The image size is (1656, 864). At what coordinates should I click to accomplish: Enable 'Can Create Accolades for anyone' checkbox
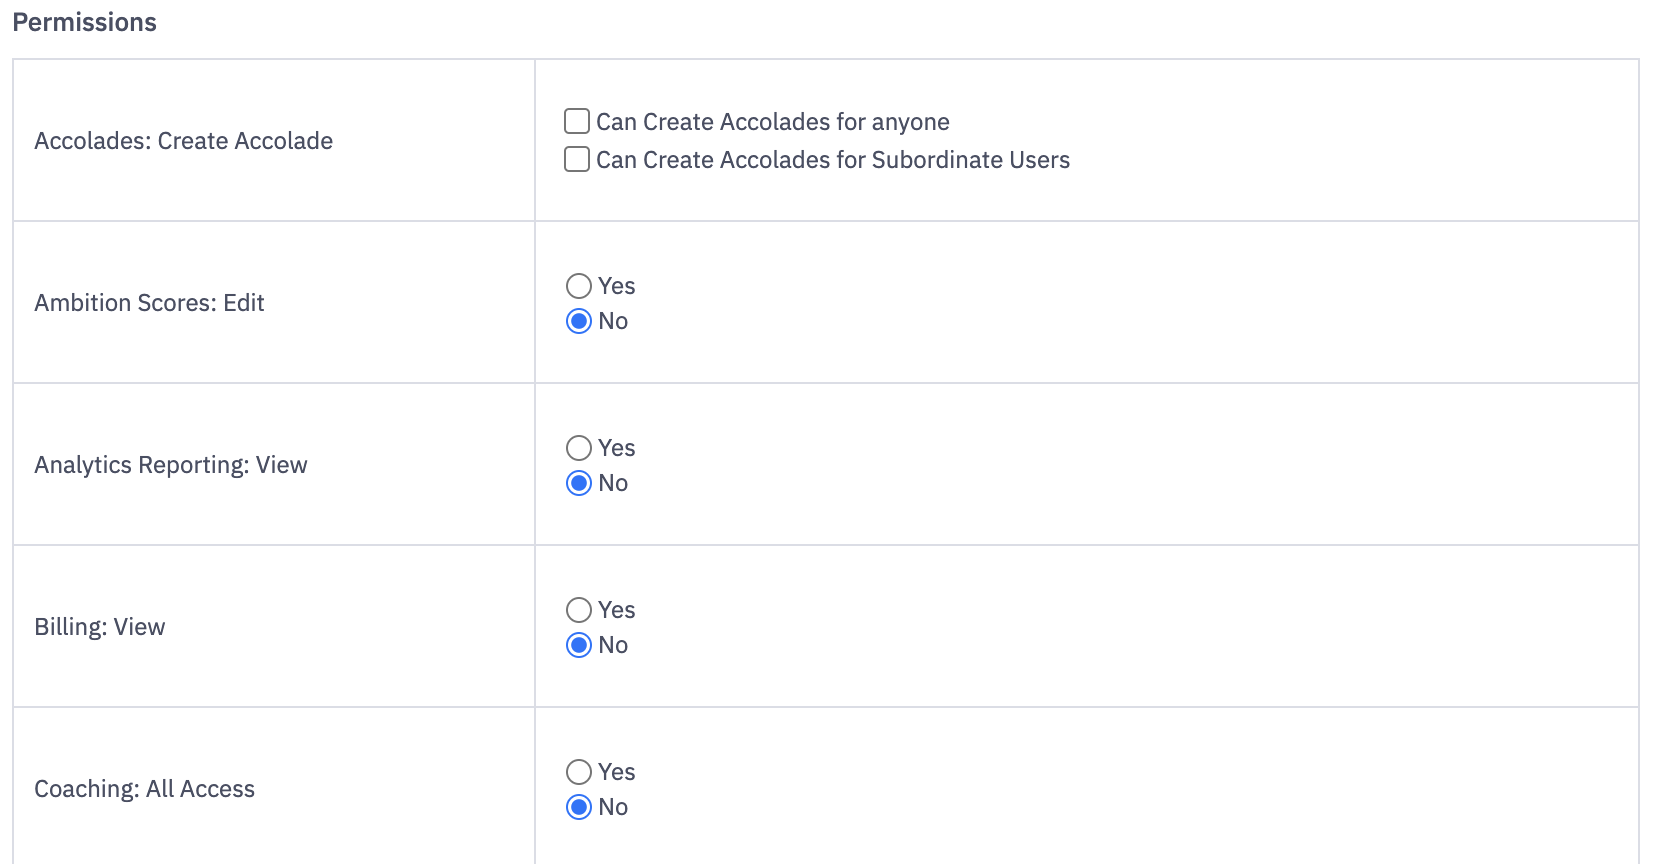click(577, 122)
